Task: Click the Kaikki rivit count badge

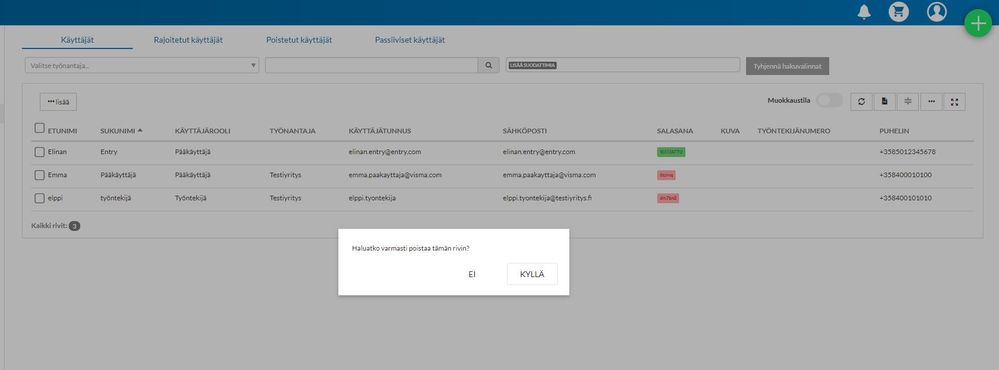Action: (75, 226)
